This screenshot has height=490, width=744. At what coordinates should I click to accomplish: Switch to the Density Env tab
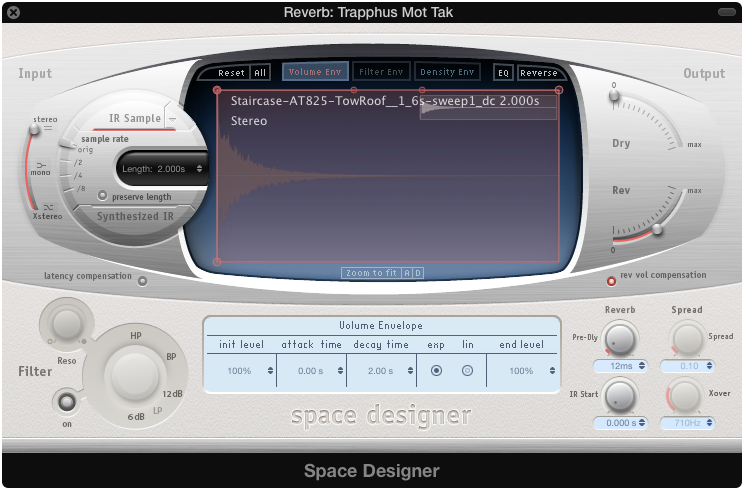pos(447,72)
